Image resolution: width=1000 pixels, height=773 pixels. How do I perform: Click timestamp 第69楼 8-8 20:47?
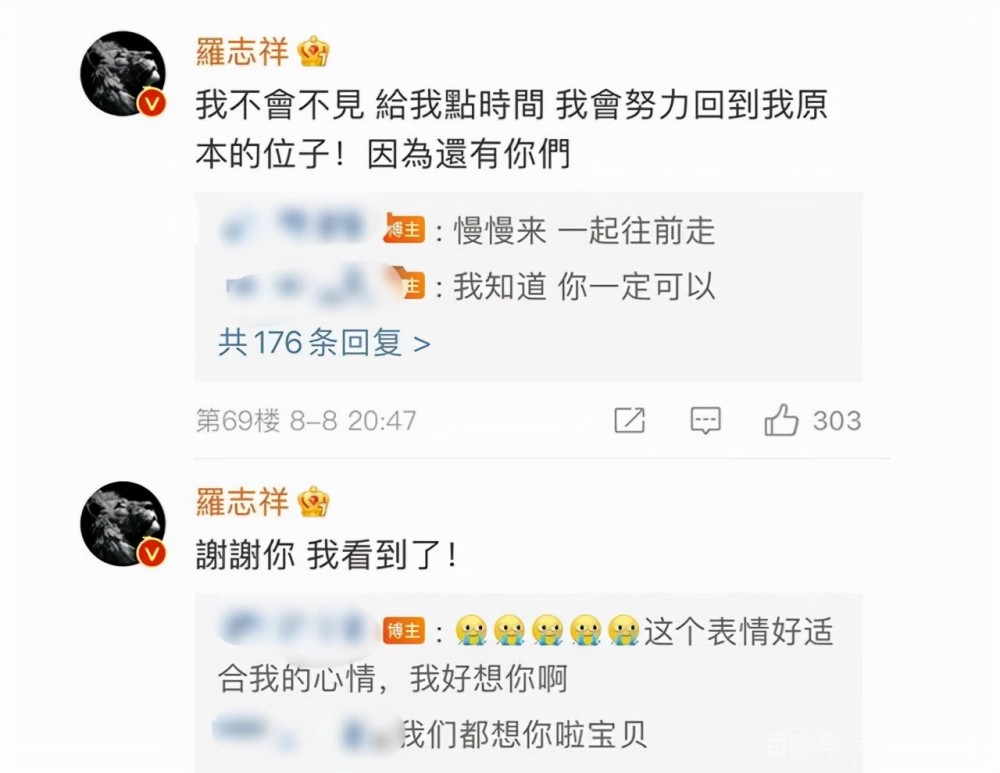click(x=306, y=421)
